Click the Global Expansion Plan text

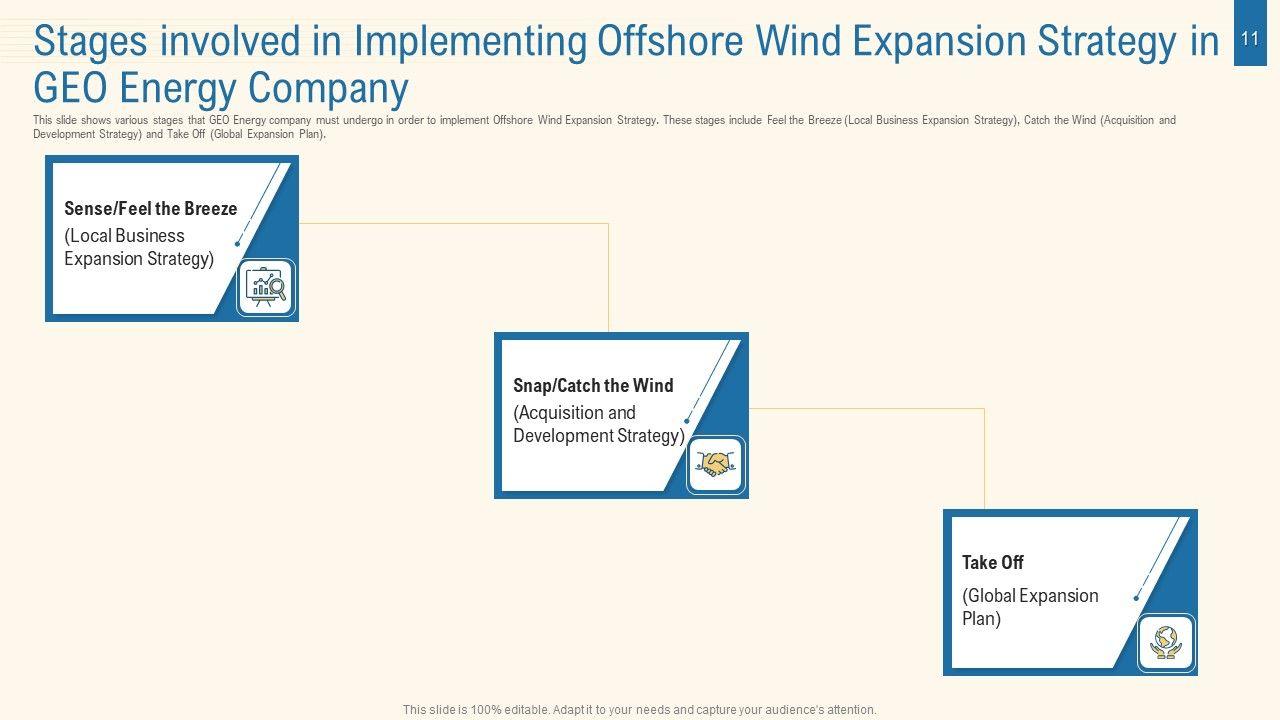[1030, 607]
